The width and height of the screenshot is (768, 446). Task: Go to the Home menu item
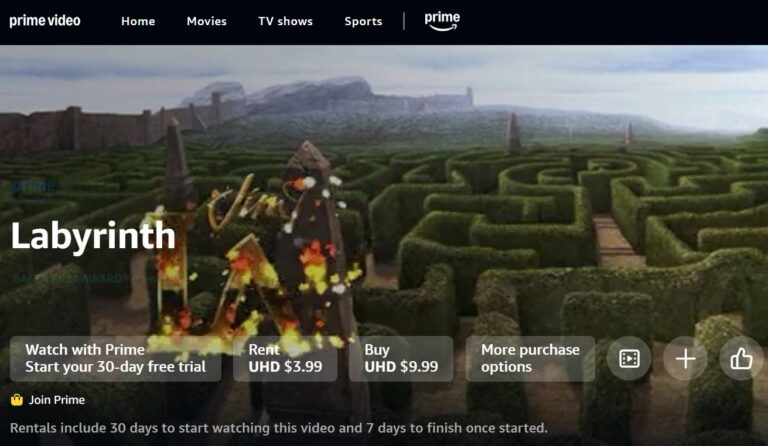(x=138, y=21)
